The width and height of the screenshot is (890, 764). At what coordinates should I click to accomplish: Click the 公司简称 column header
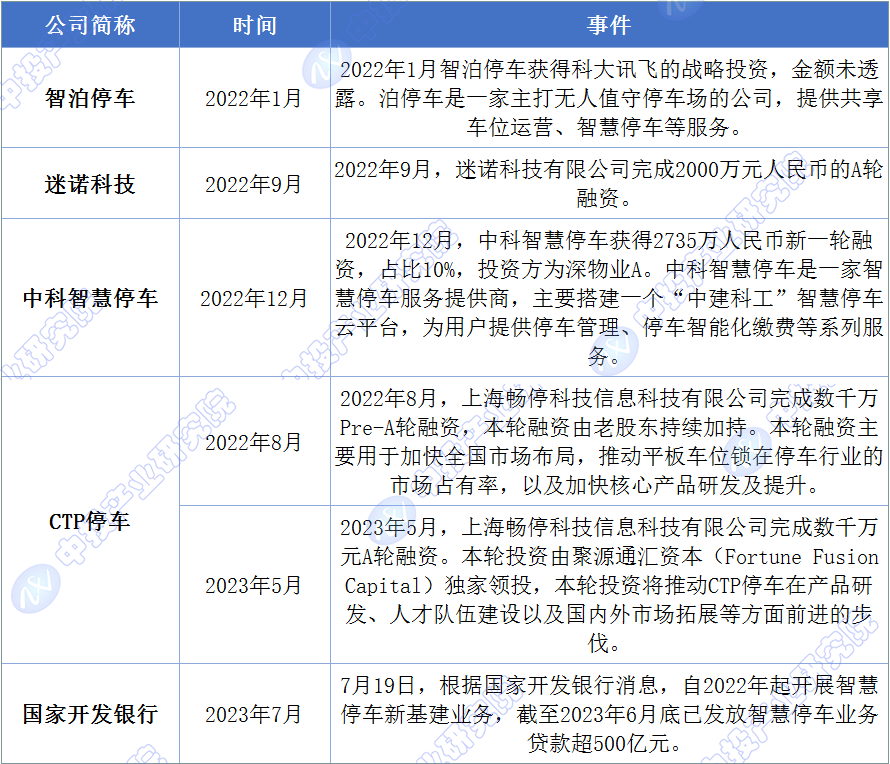90,24
